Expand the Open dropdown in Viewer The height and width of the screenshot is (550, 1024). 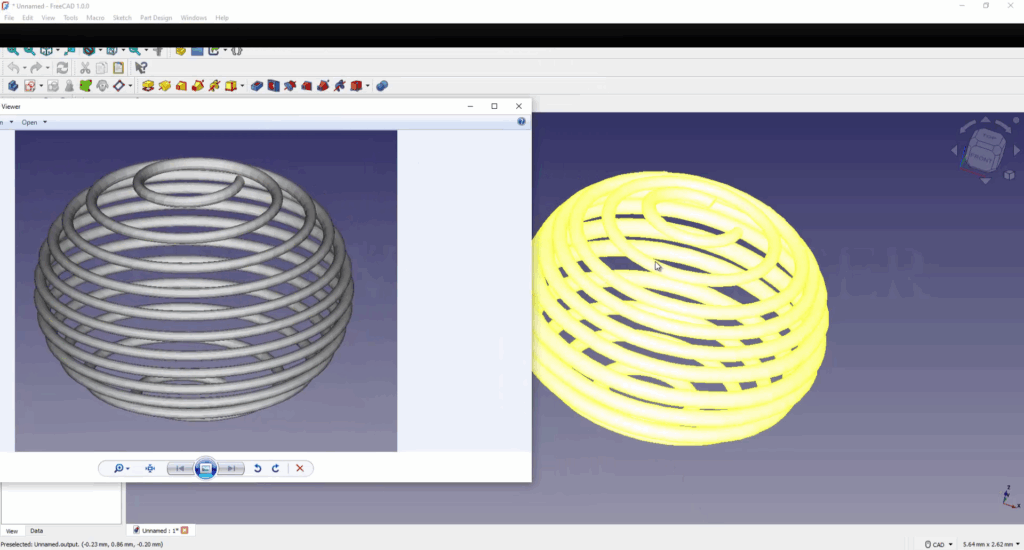point(34,122)
